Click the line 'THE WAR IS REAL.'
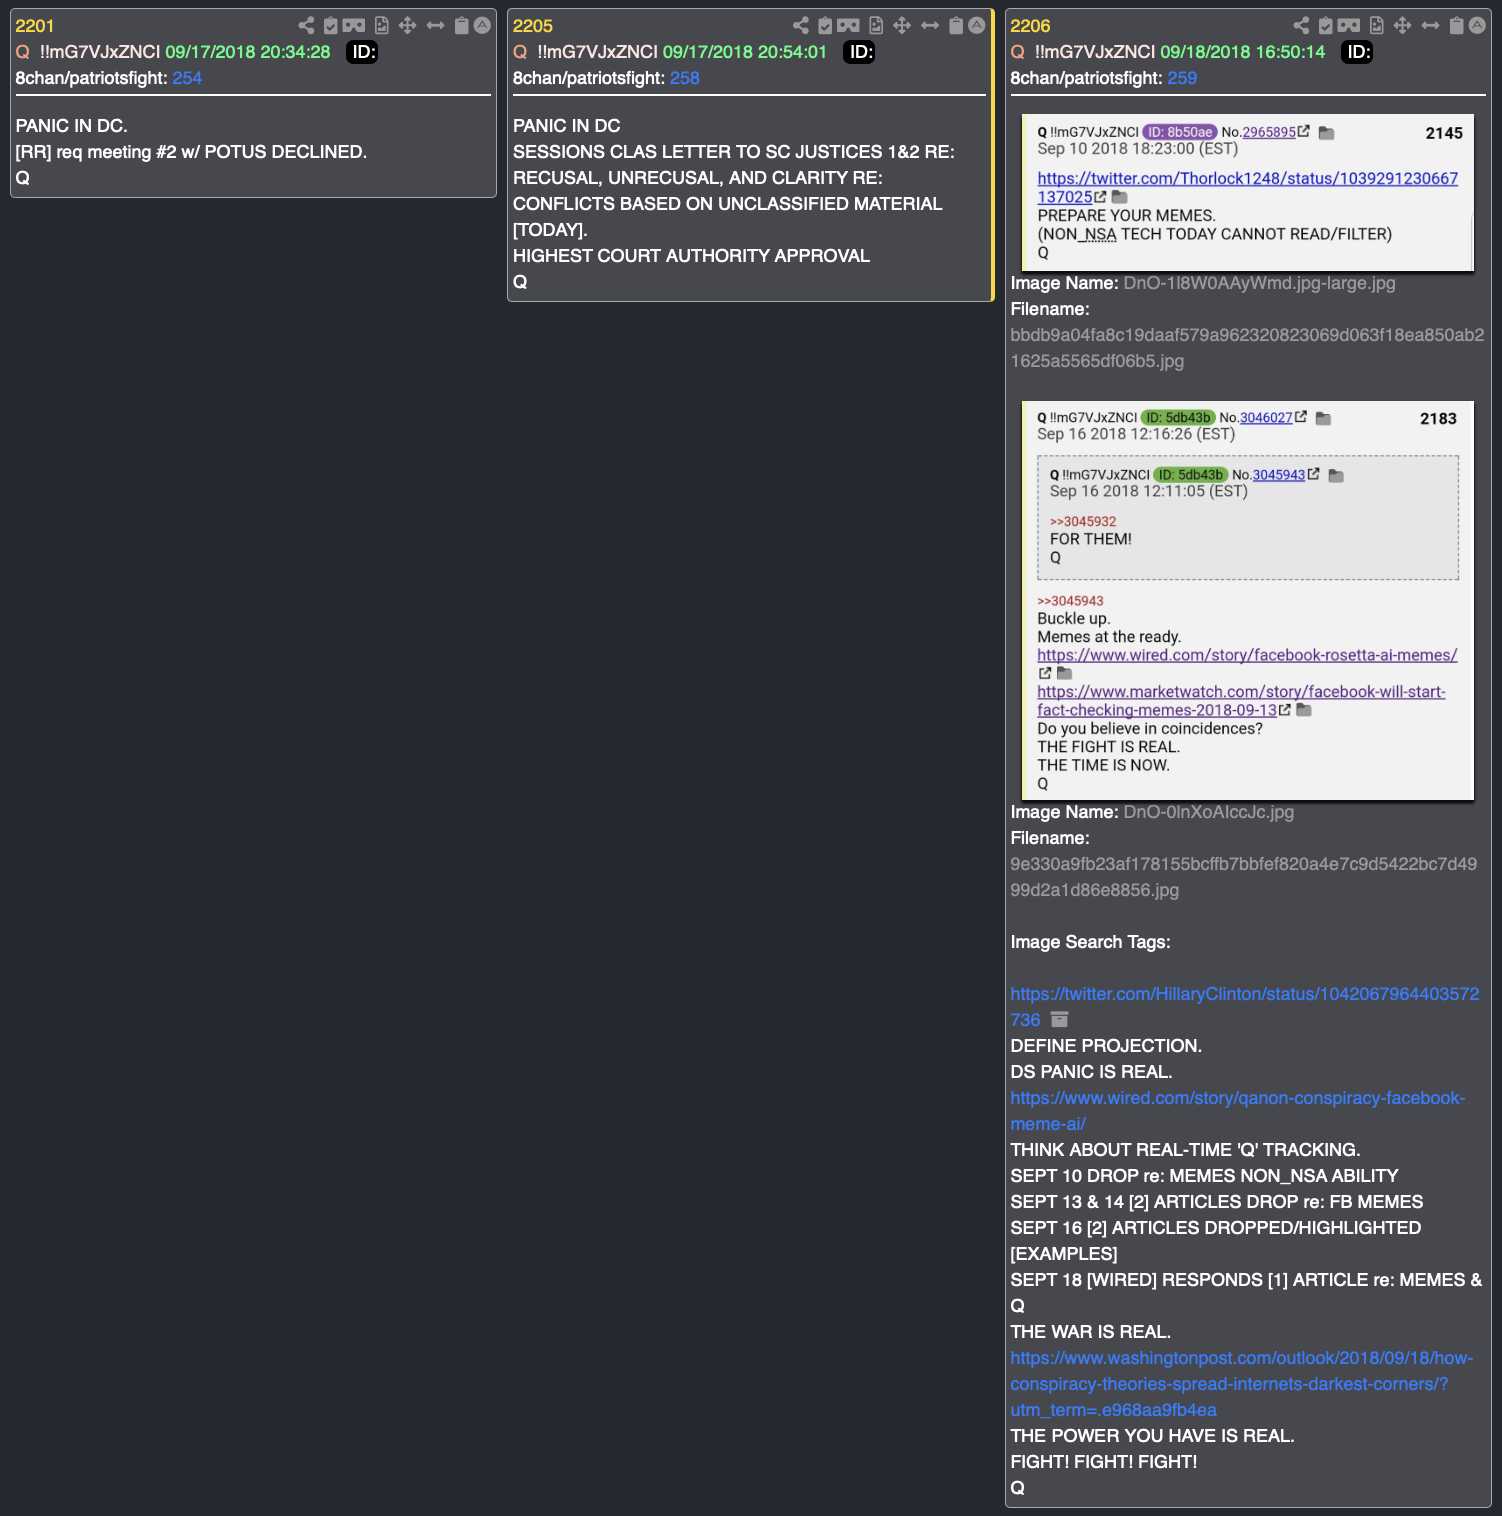This screenshot has width=1502, height=1516. [x=1090, y=1332]
